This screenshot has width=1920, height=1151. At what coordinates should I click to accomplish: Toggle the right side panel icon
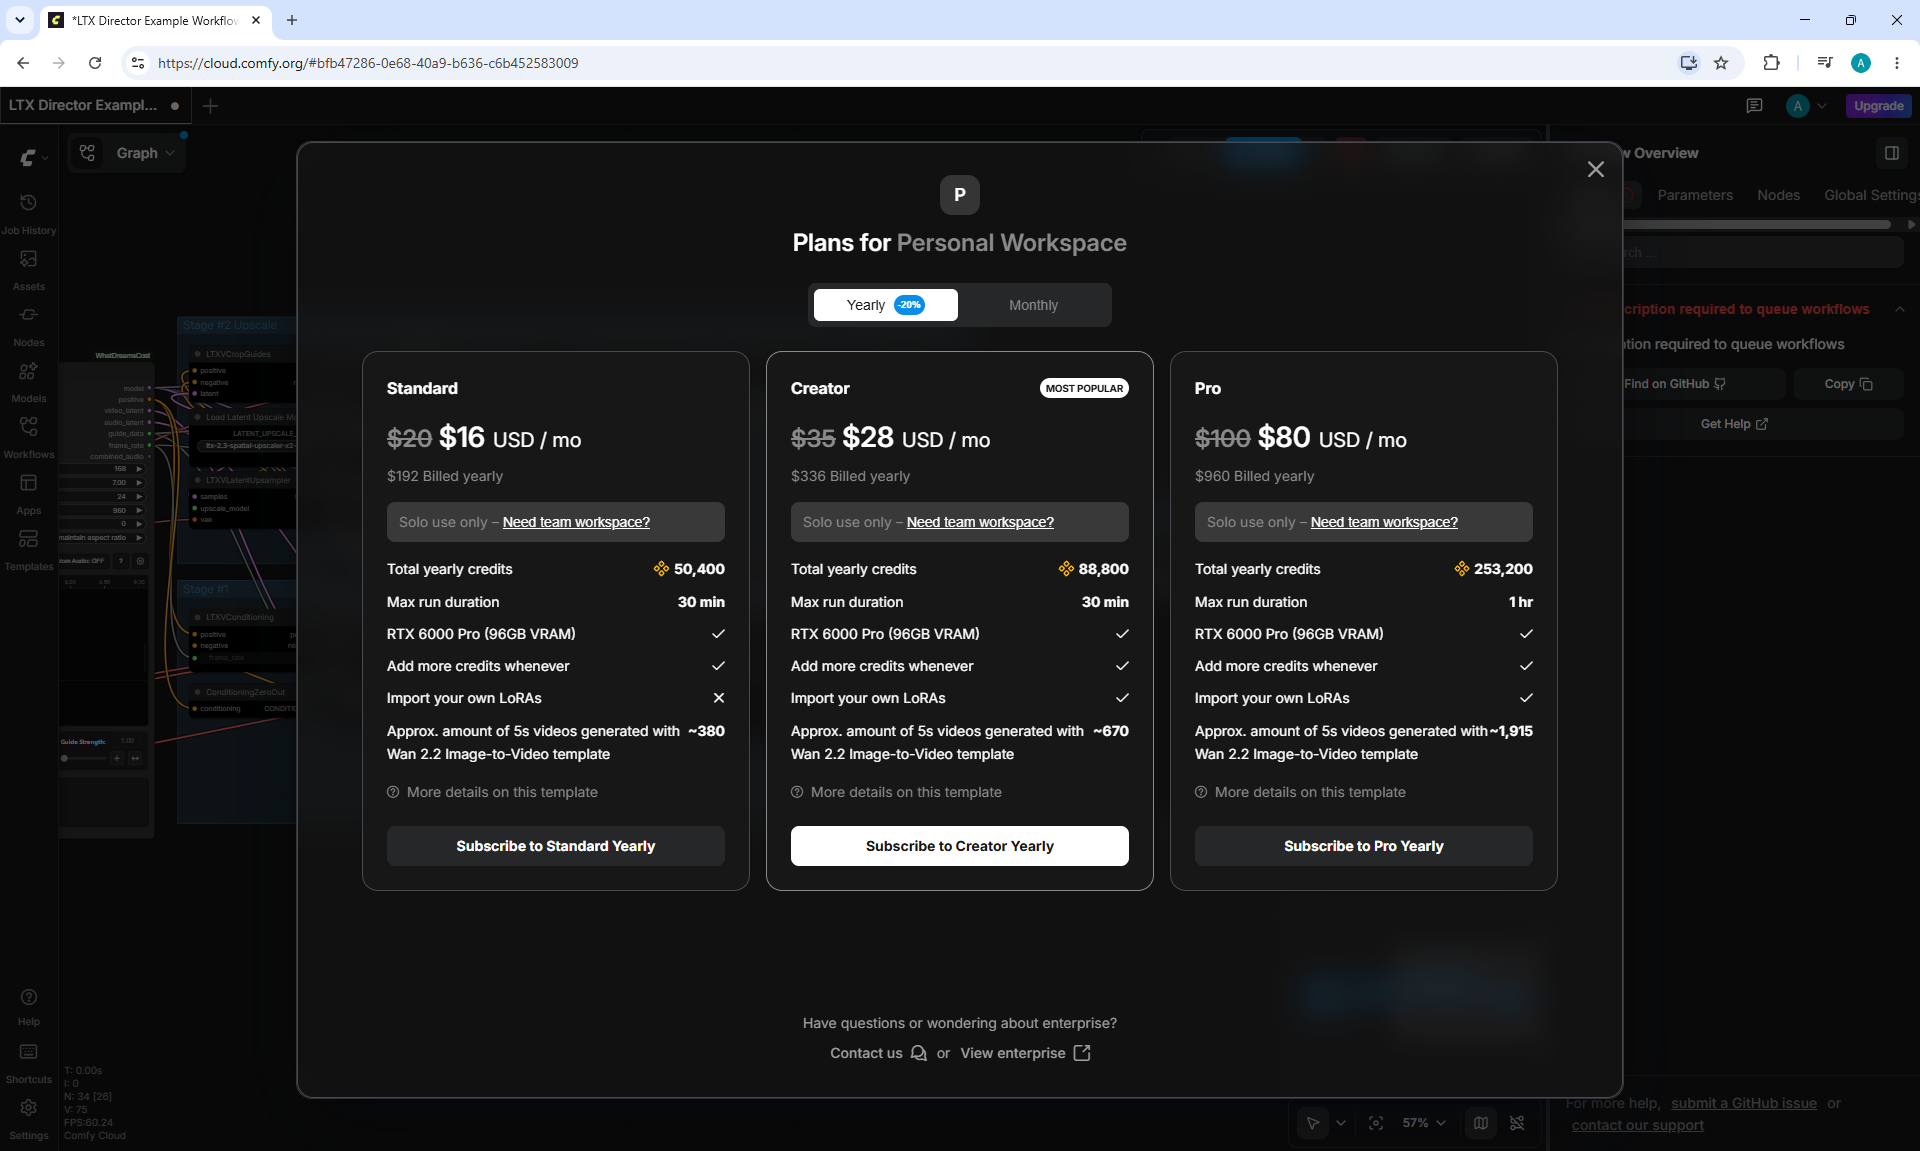click(x=1892, y=153)
